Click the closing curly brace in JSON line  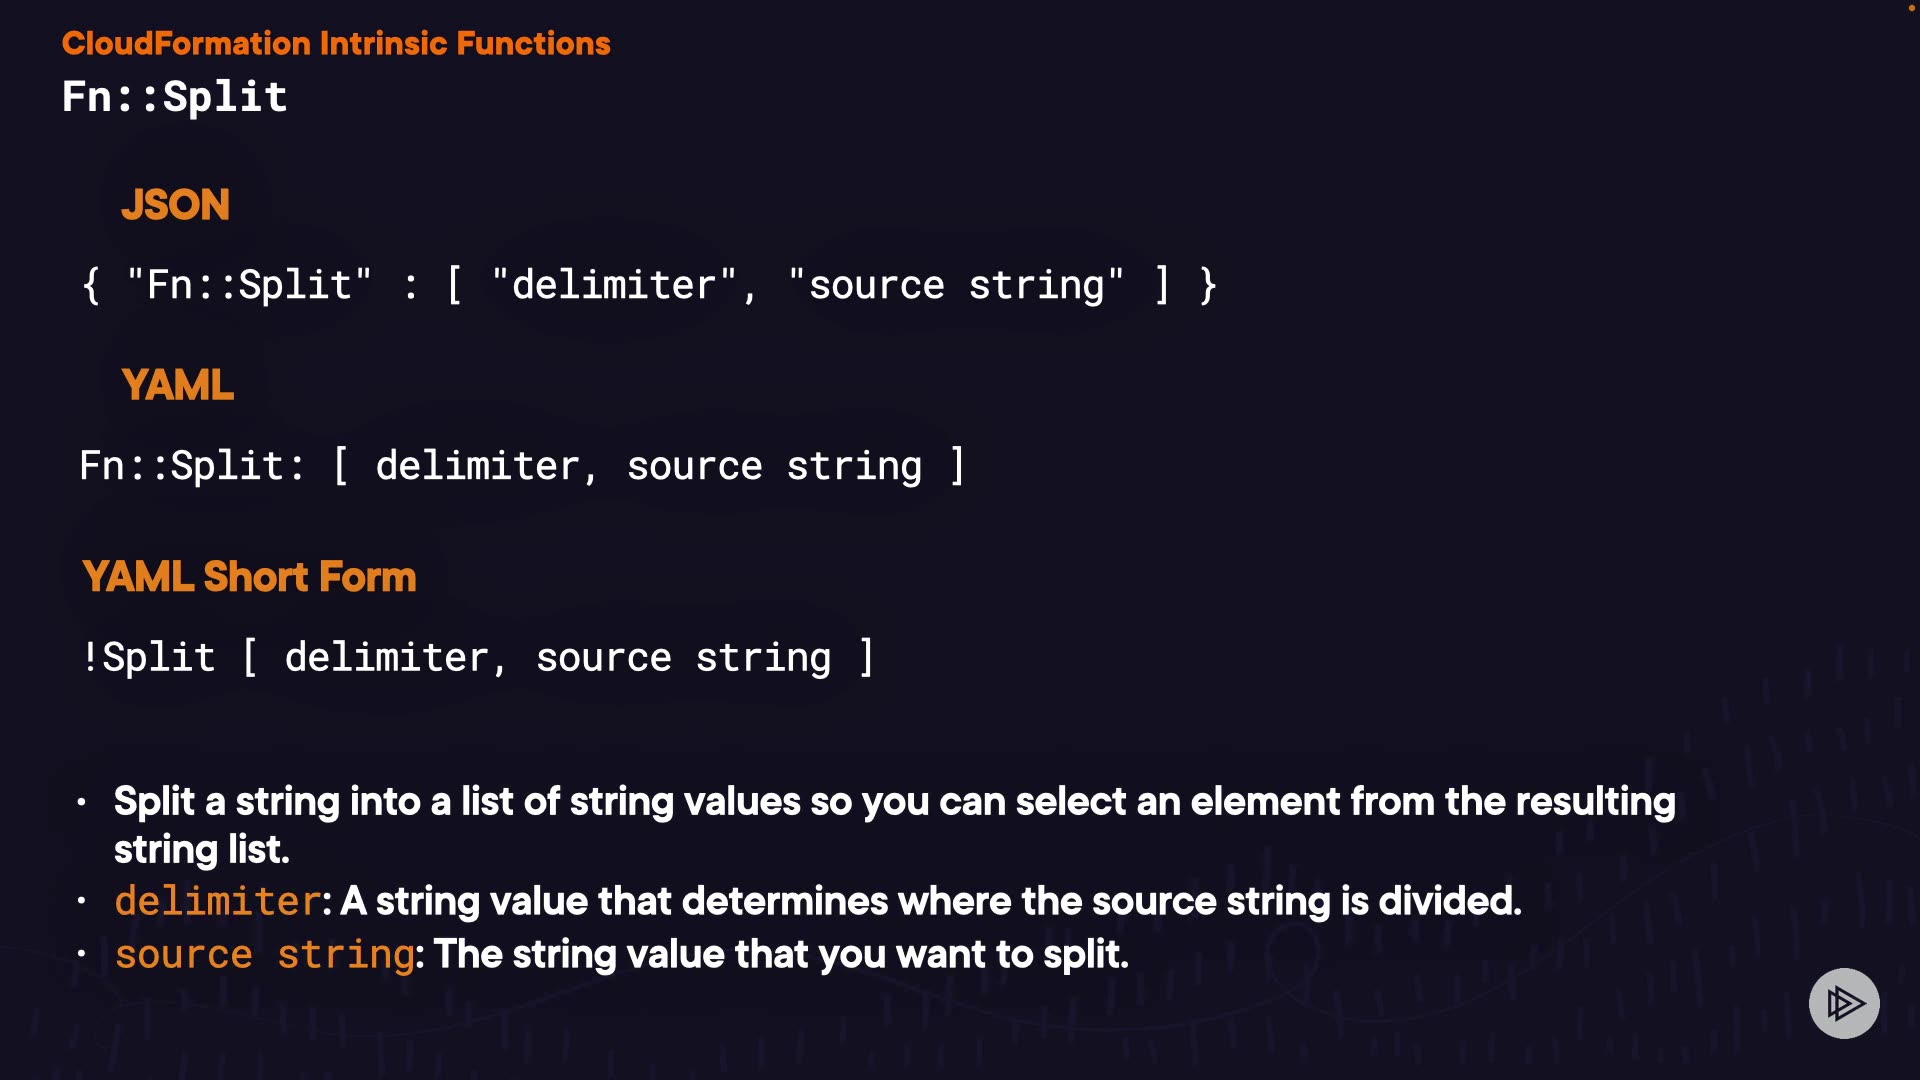[1207, 285]
